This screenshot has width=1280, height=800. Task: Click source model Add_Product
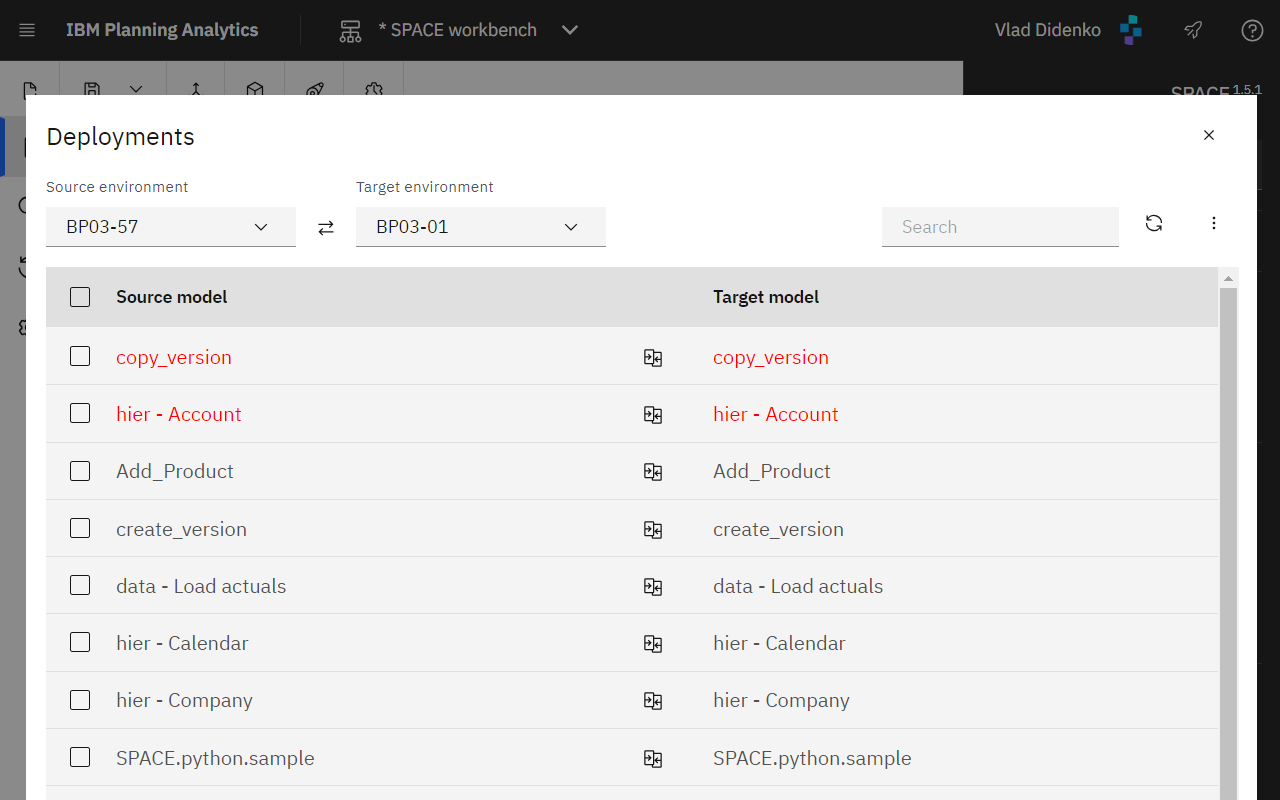(x=175, y=471)
